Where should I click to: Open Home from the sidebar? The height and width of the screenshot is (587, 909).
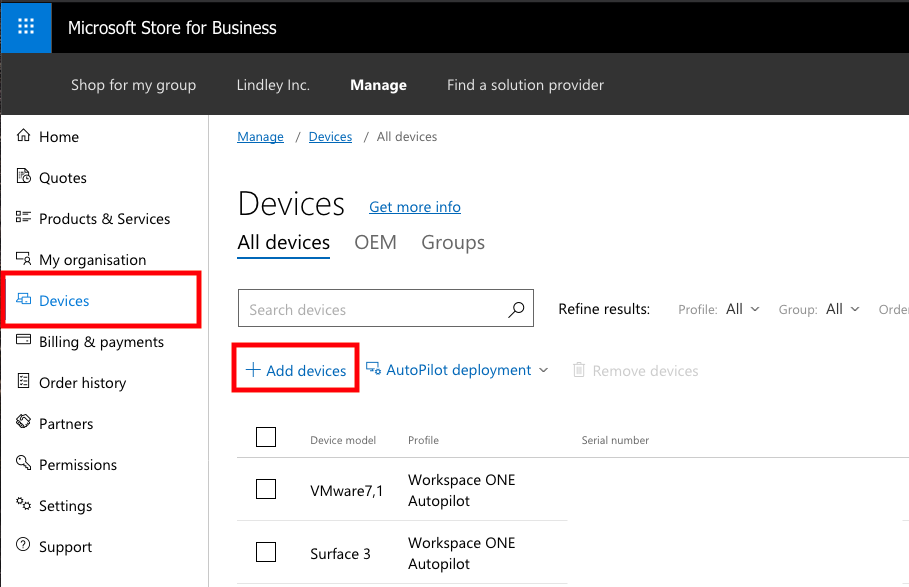pyautogui.click(x=59, y=137)
